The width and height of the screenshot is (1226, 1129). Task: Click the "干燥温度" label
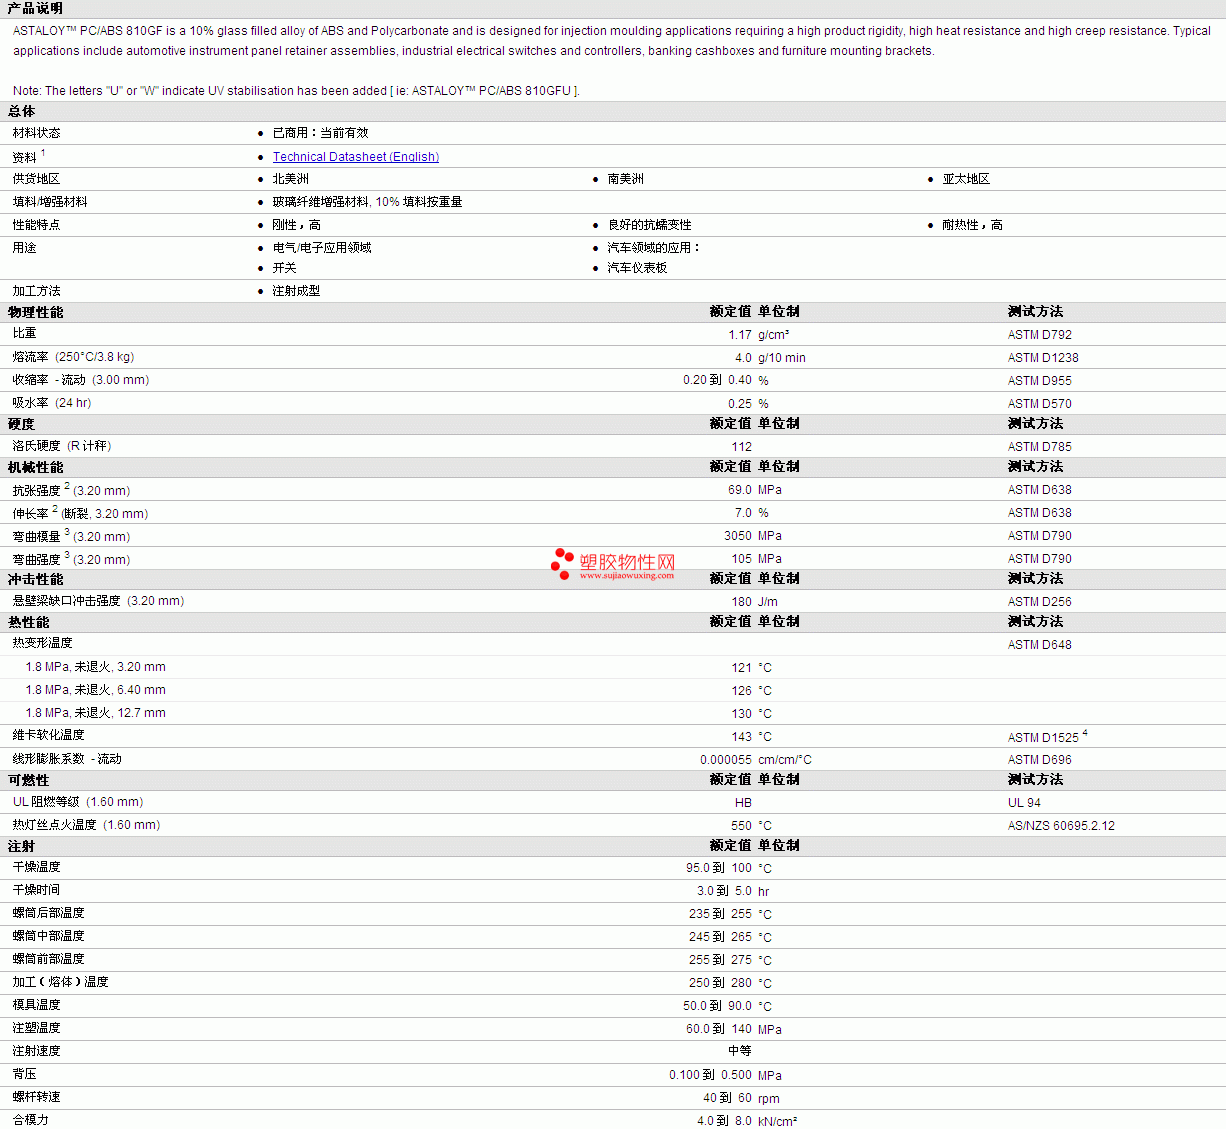36,867
